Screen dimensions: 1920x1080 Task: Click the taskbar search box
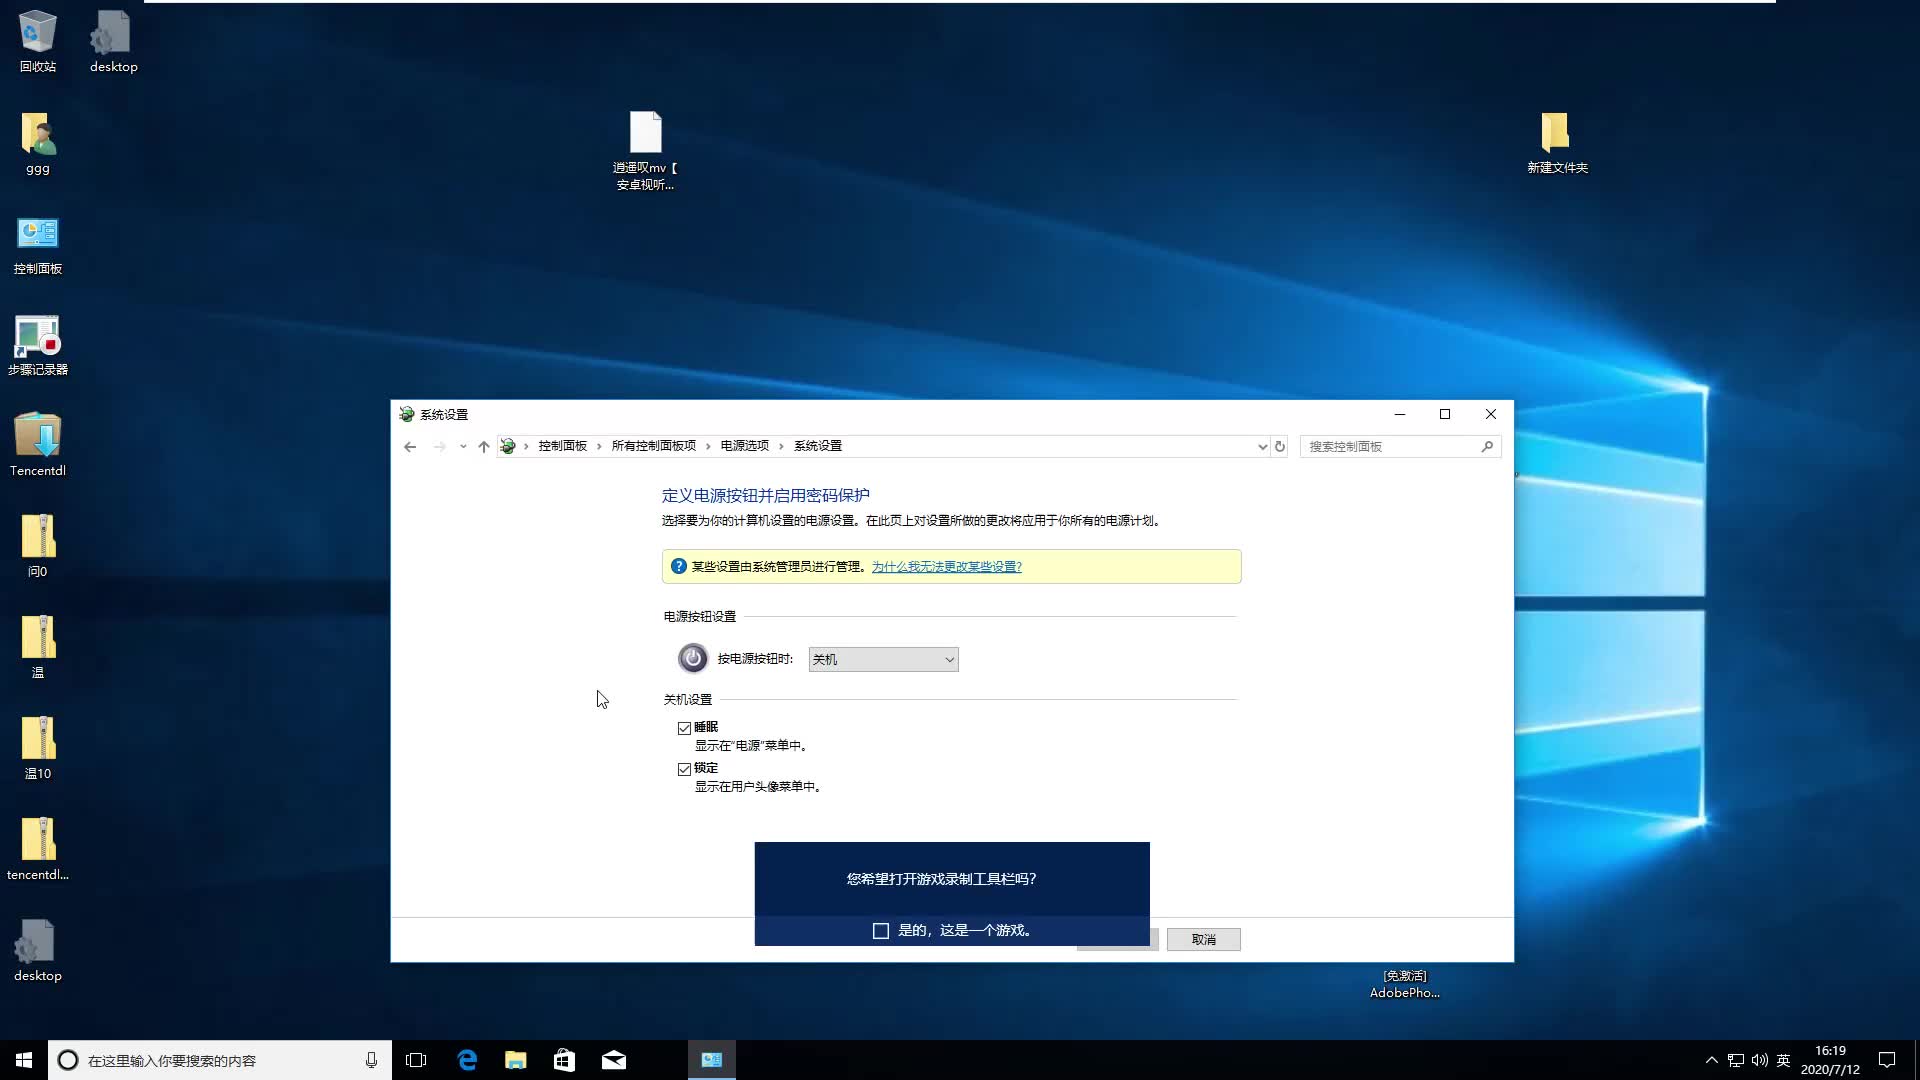point(220,1060)
